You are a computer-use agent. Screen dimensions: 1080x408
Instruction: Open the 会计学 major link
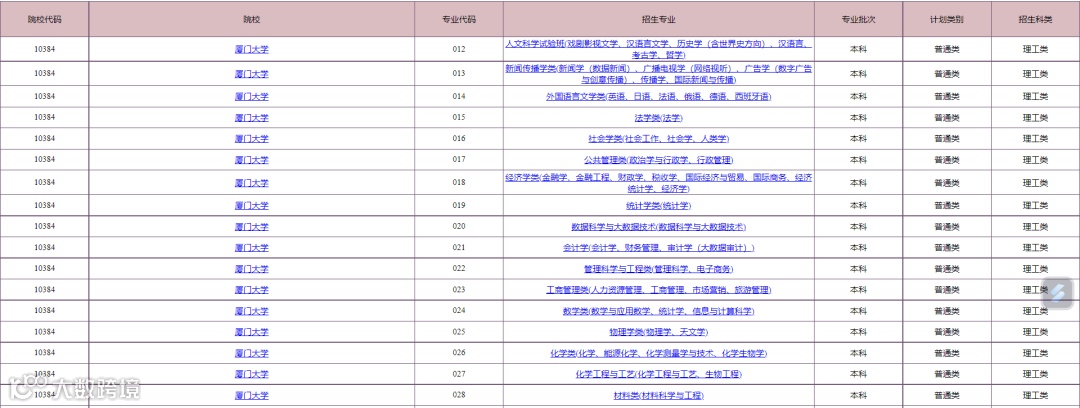658,247
